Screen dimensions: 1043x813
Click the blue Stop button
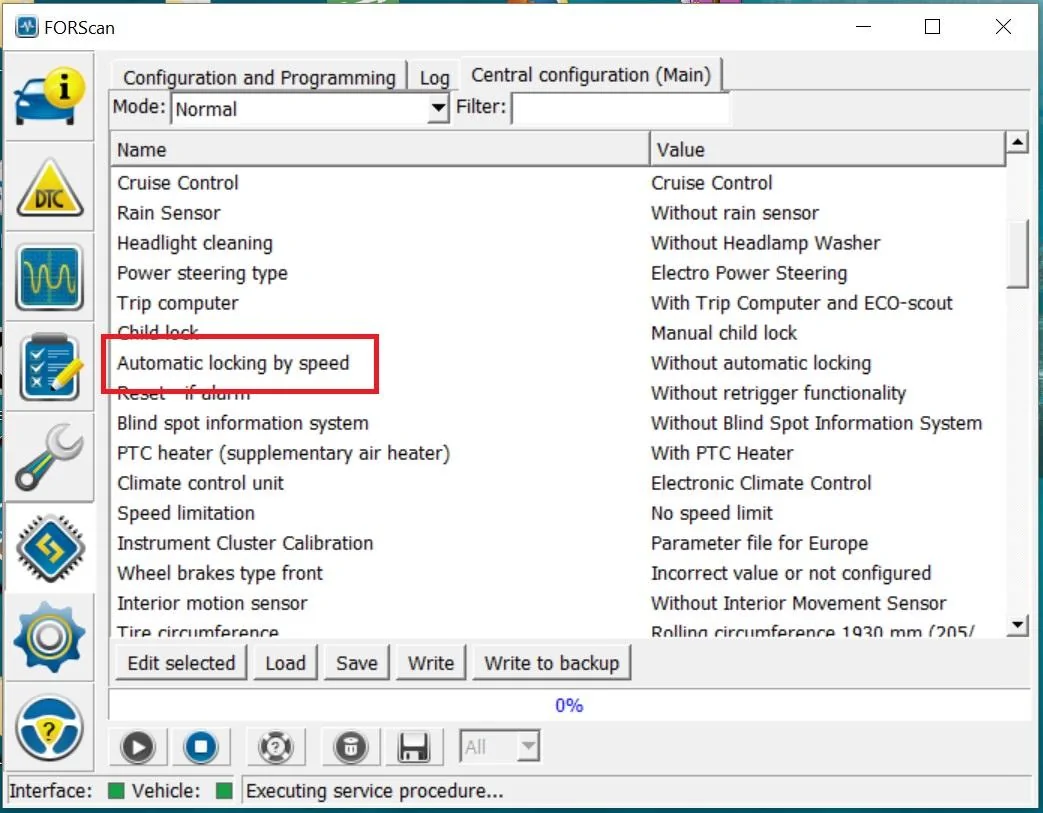pyautogui.click(x=201, y=746)
